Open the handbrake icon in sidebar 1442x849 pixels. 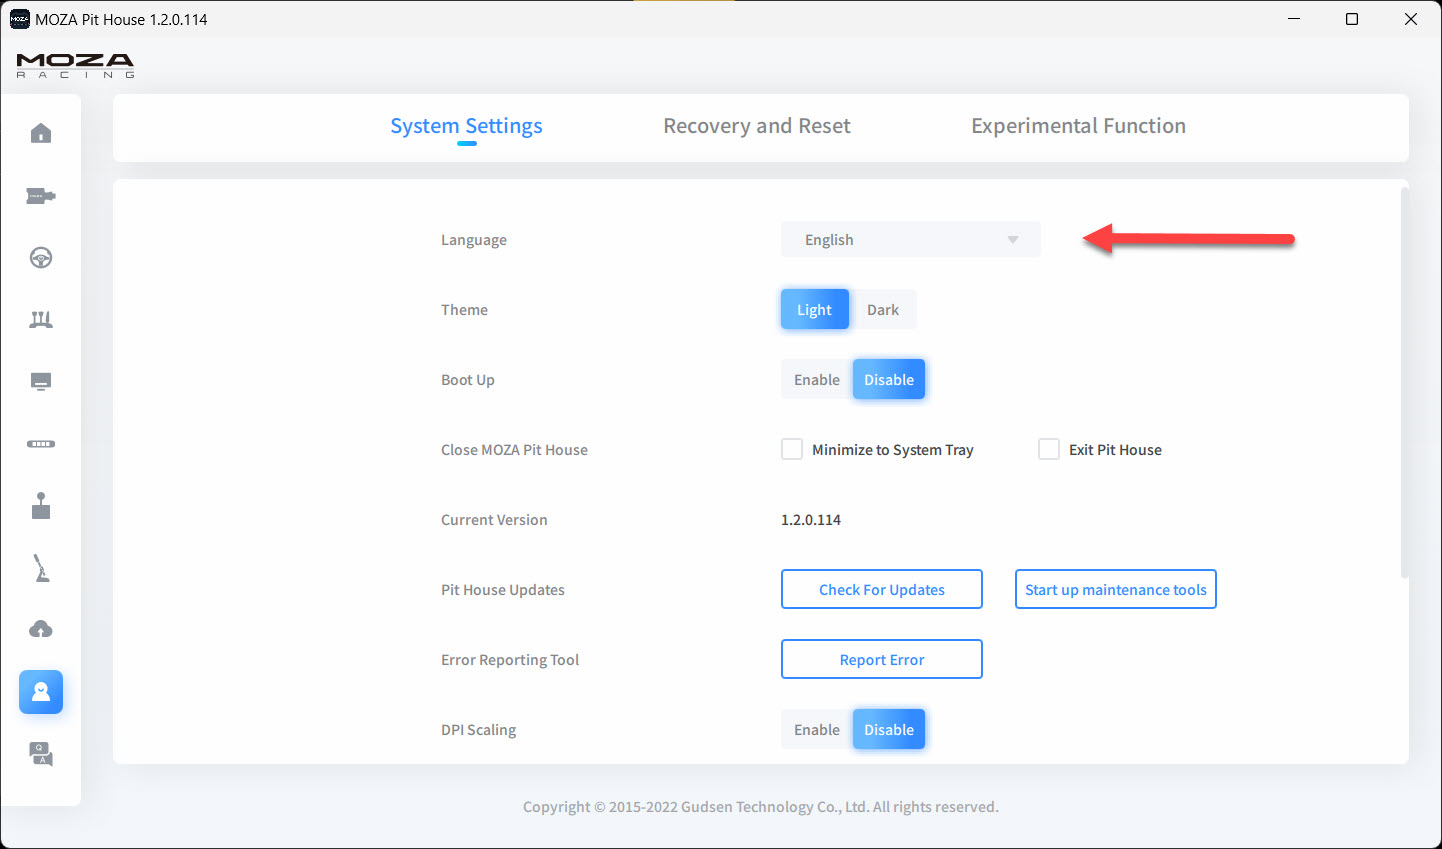[x=41, y=568]
